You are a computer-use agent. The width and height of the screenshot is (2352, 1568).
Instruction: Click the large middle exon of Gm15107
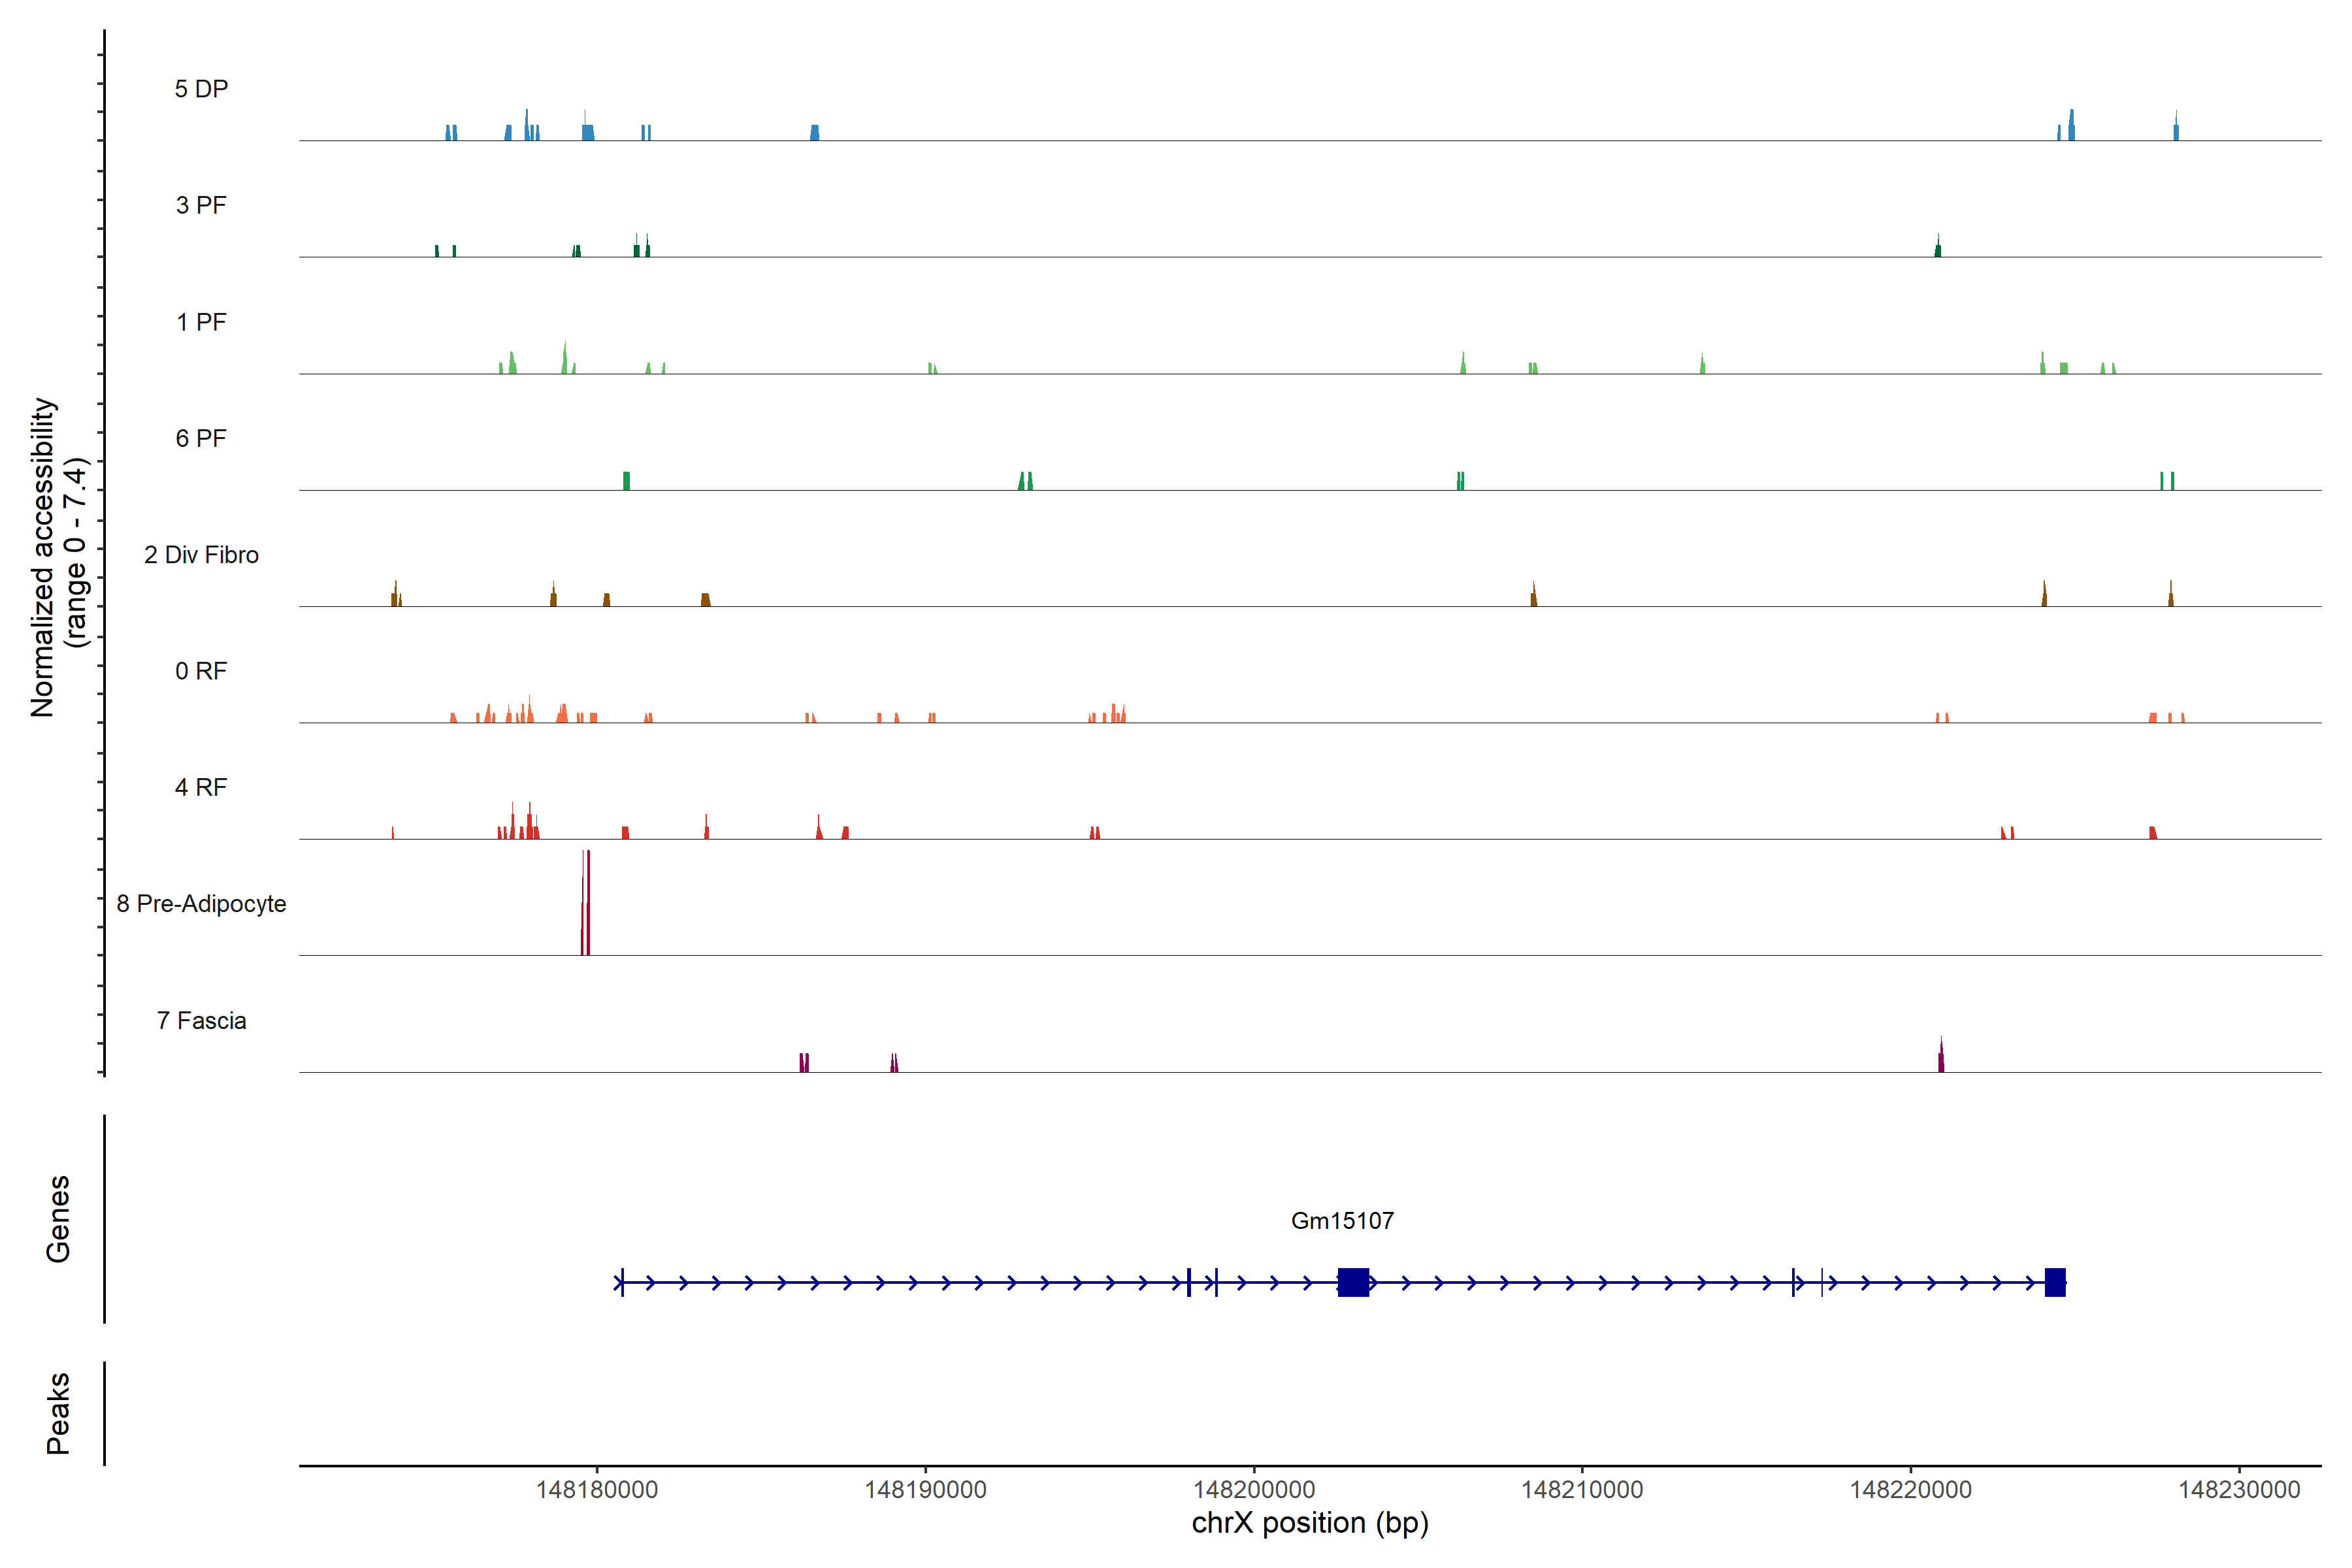coord(1353,1282)
